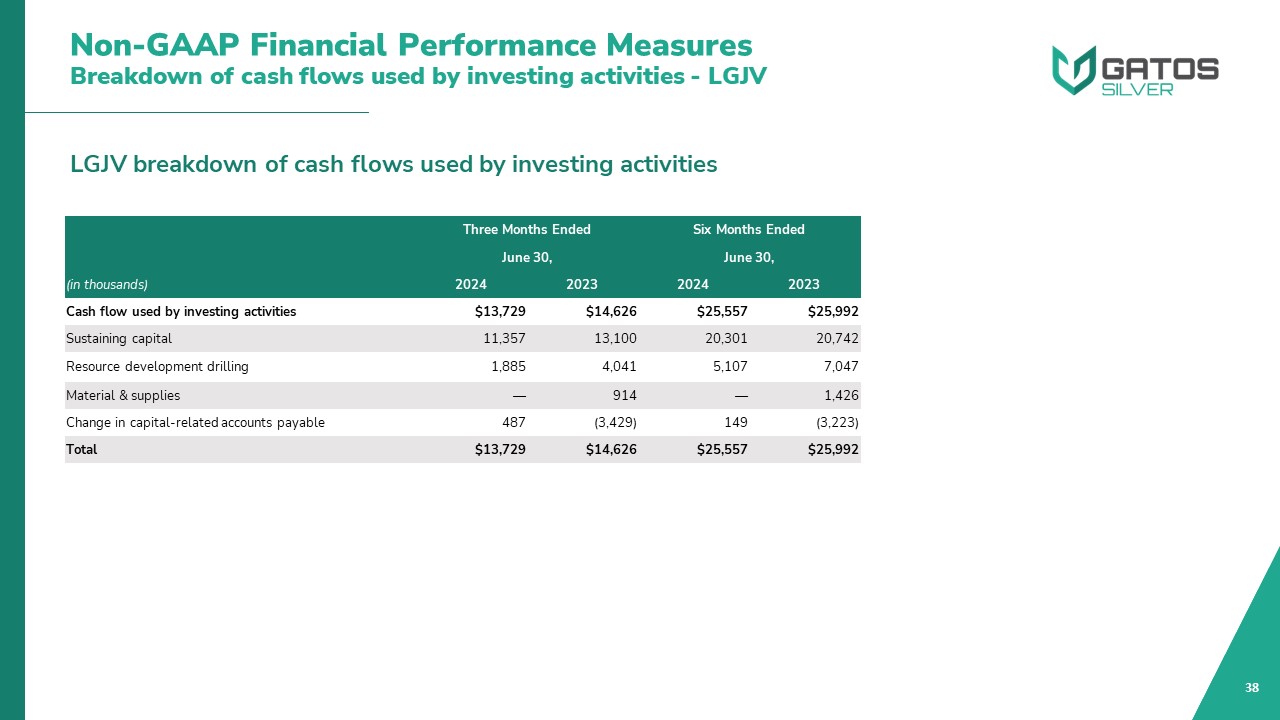Screen dimensions: 1280x720
Task: Select the 'Total' row label
Action: click(x=82, y=450)
